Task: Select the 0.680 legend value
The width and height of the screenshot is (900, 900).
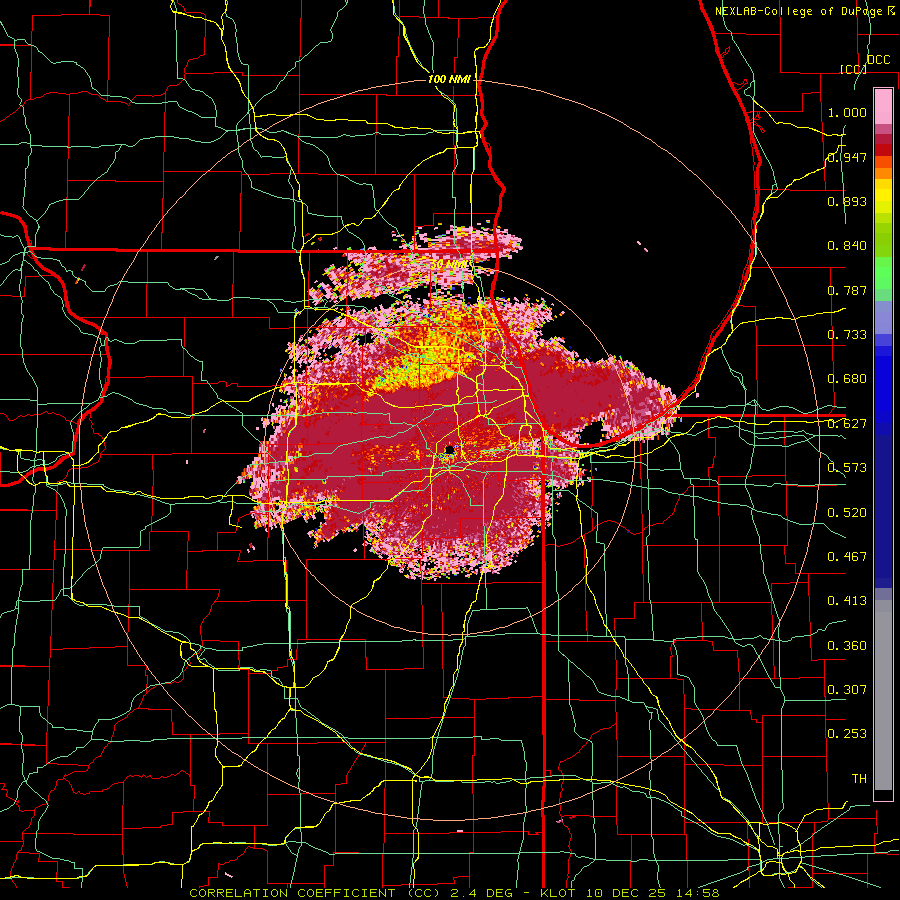Action: [x=847, y=379]
